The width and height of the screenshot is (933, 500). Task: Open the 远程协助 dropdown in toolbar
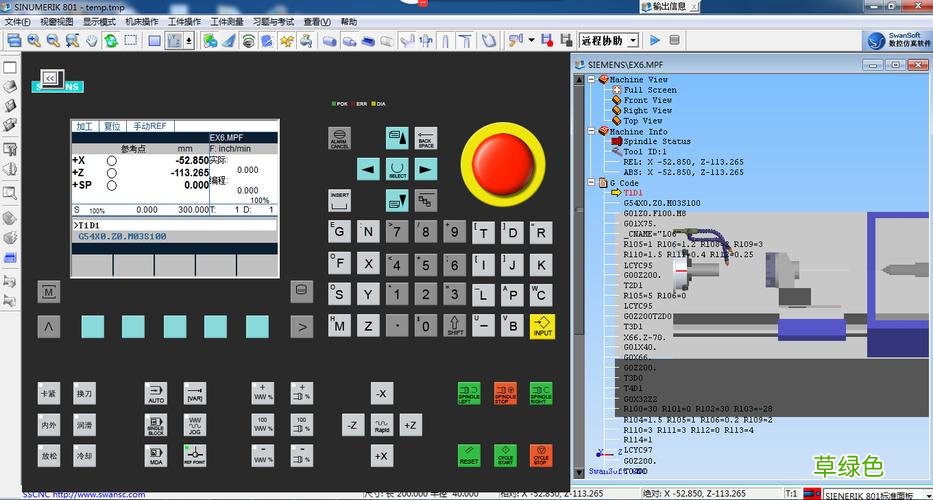coord(633,41)
